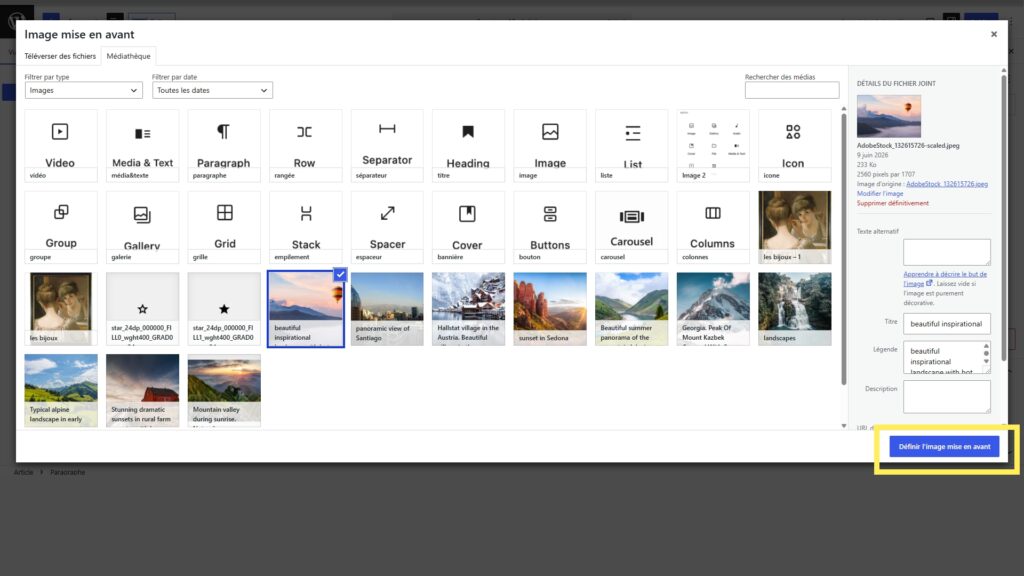Click the Texte alternatif text area
The image size is (1024, 576).
pyautogui.click(x=946, y=252)
